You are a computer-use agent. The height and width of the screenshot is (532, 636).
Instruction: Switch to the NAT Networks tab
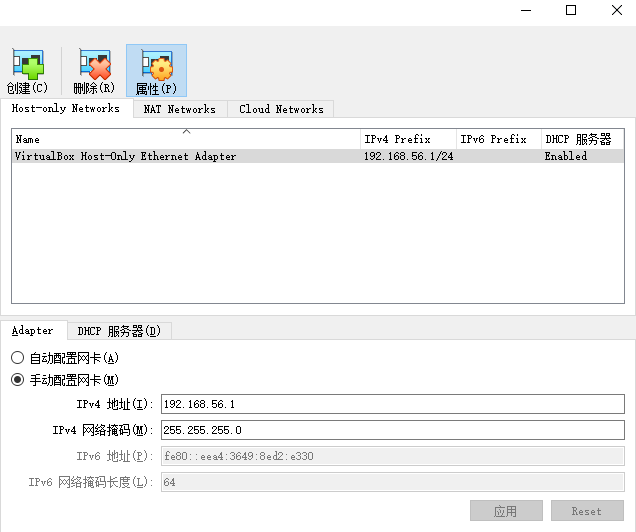[179, 109]
